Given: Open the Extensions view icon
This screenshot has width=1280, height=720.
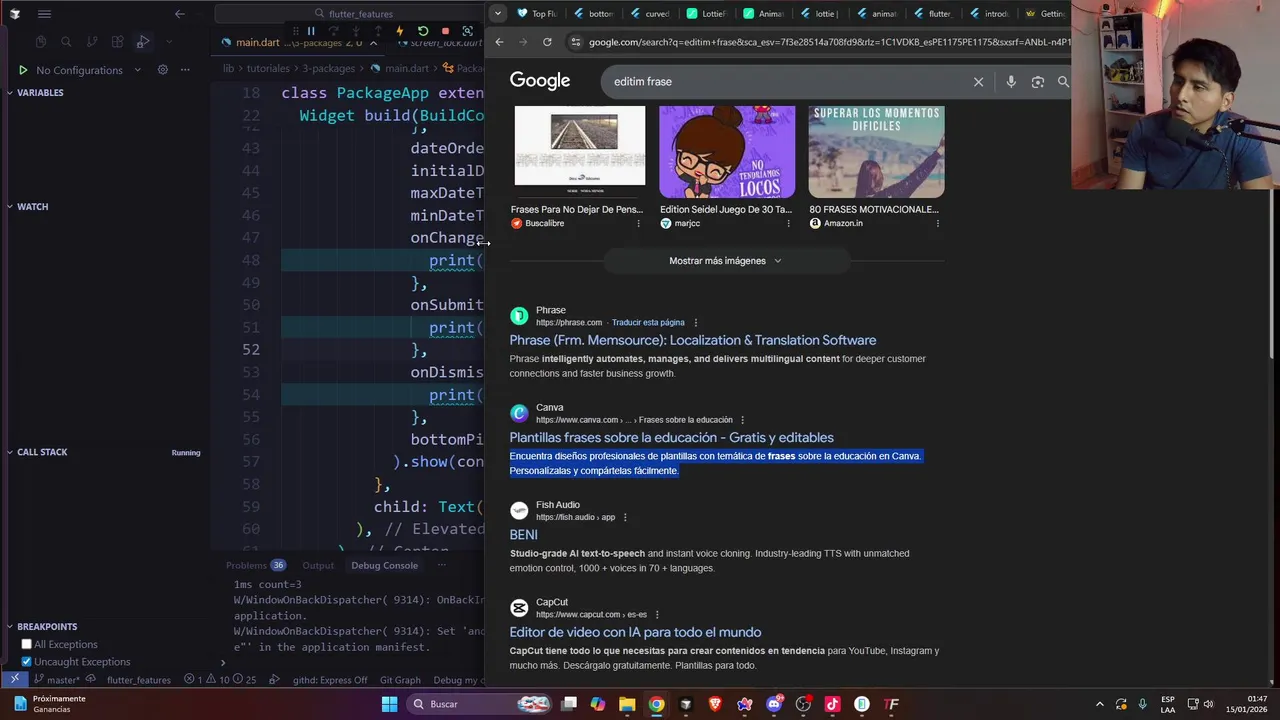Looking at the screenshot, I should click(x=118, y=42).
